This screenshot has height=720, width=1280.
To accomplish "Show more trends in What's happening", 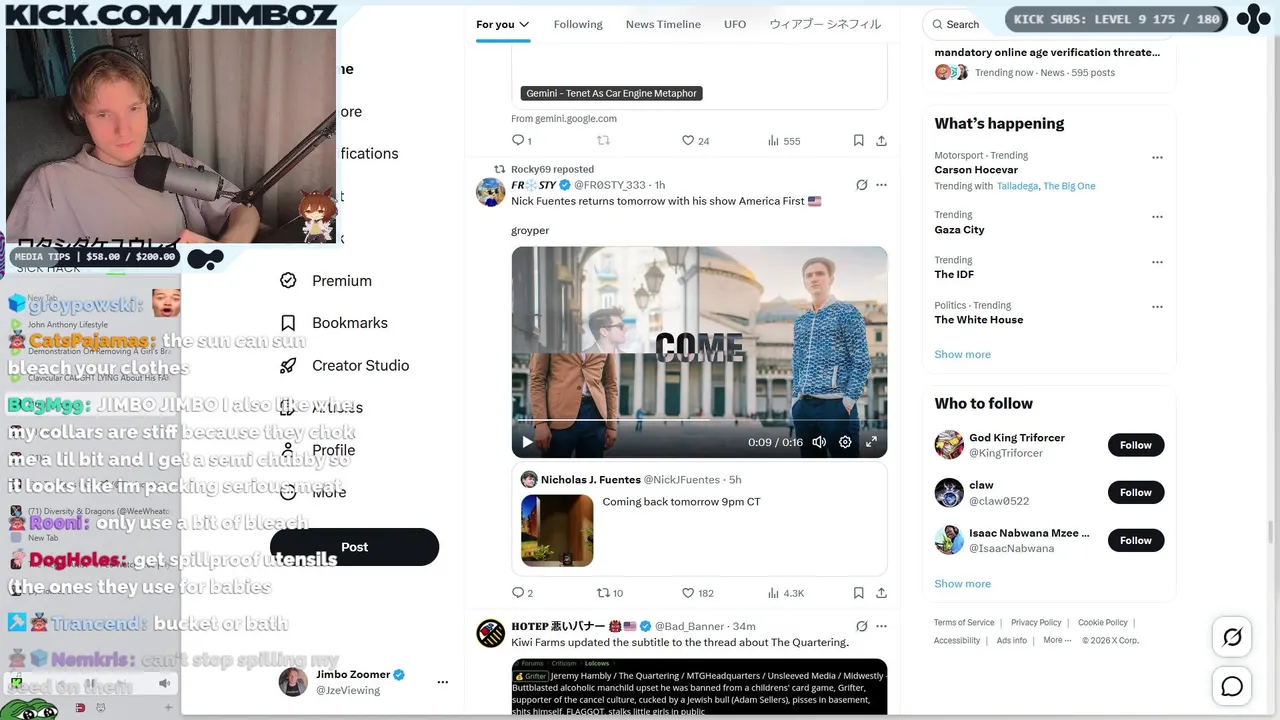I will click(x=962, y=354).
